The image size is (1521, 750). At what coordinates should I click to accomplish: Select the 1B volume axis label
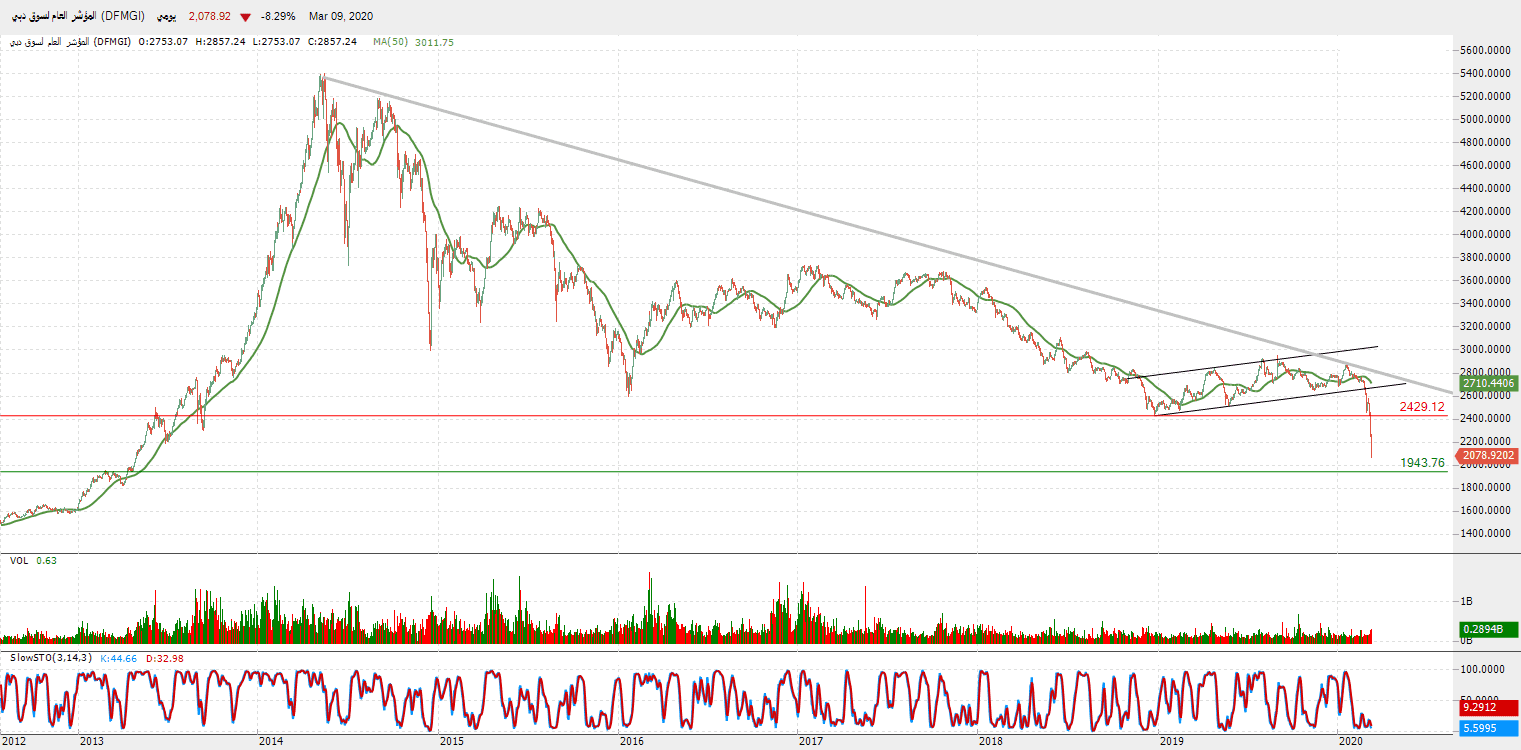click(x=1469, y=601)
